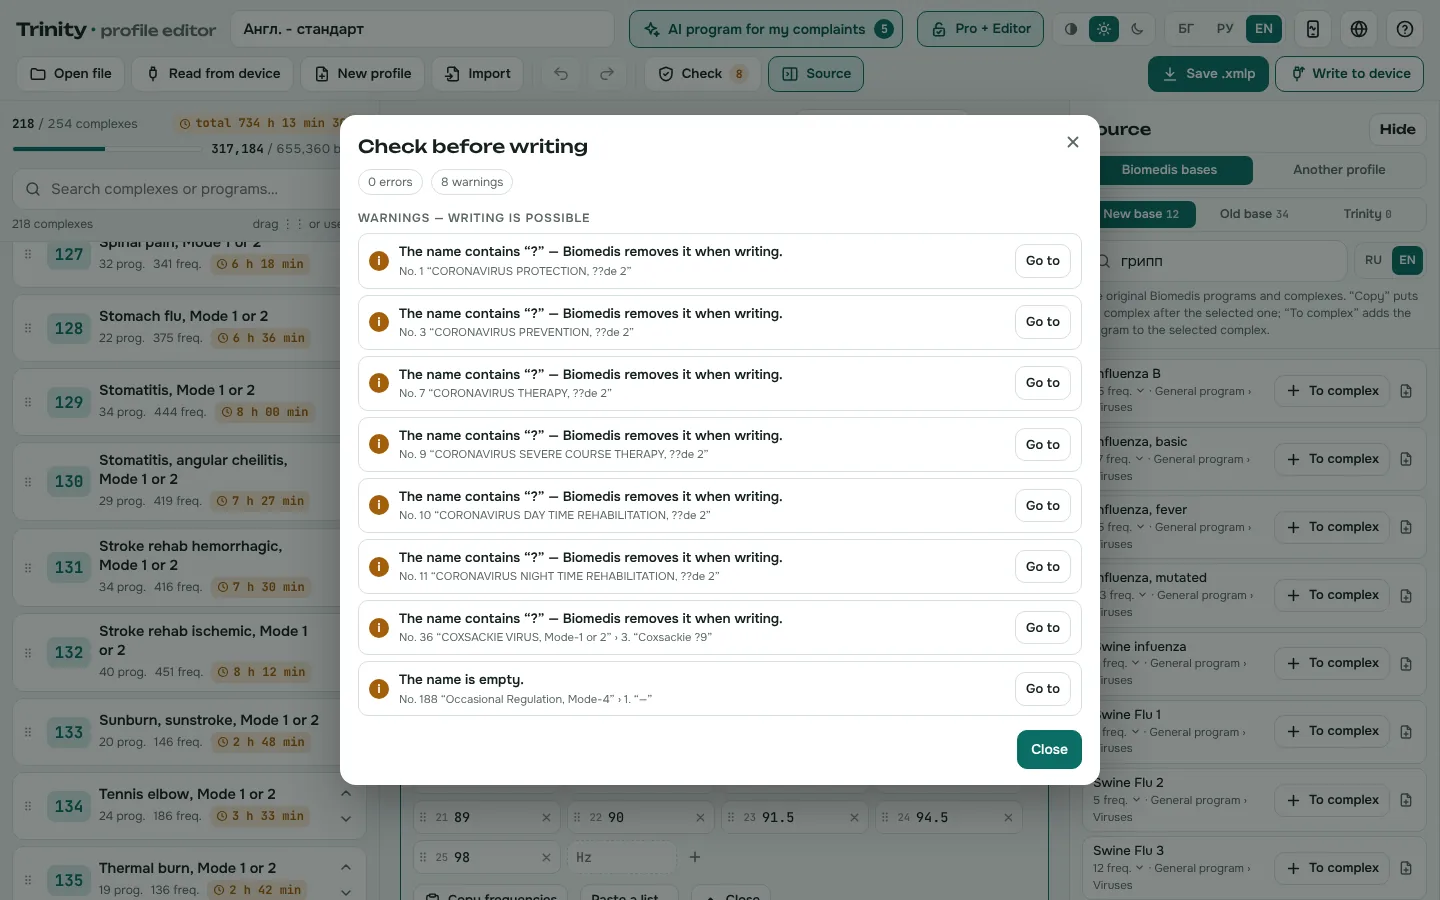Go to No. 36 COXSACKIE VIRUS warning
The height and width of the screenshot is (900, 1440).
(1042, 628)
